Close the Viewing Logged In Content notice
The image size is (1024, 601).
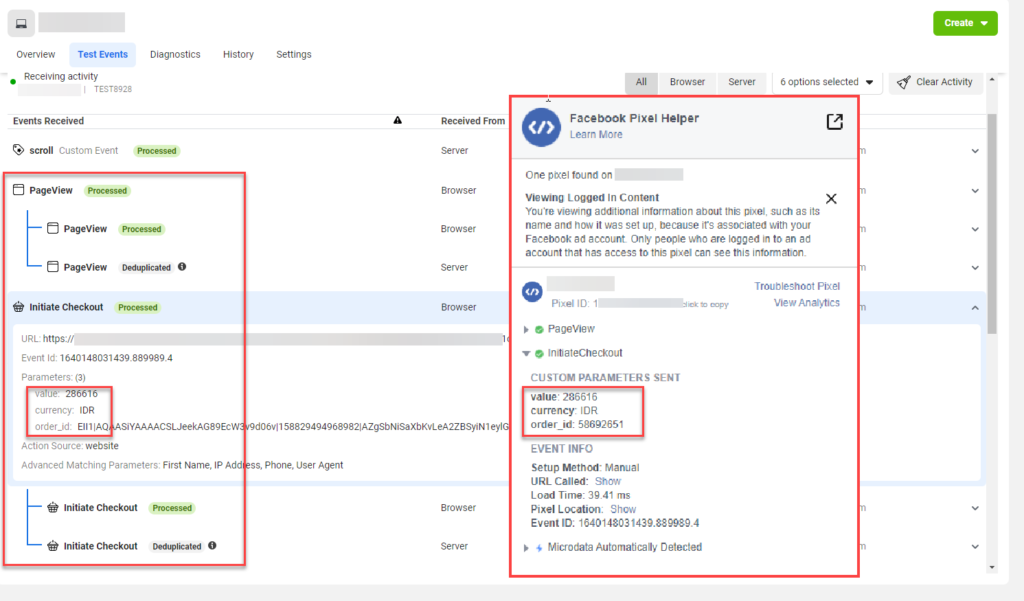(831, 198)
